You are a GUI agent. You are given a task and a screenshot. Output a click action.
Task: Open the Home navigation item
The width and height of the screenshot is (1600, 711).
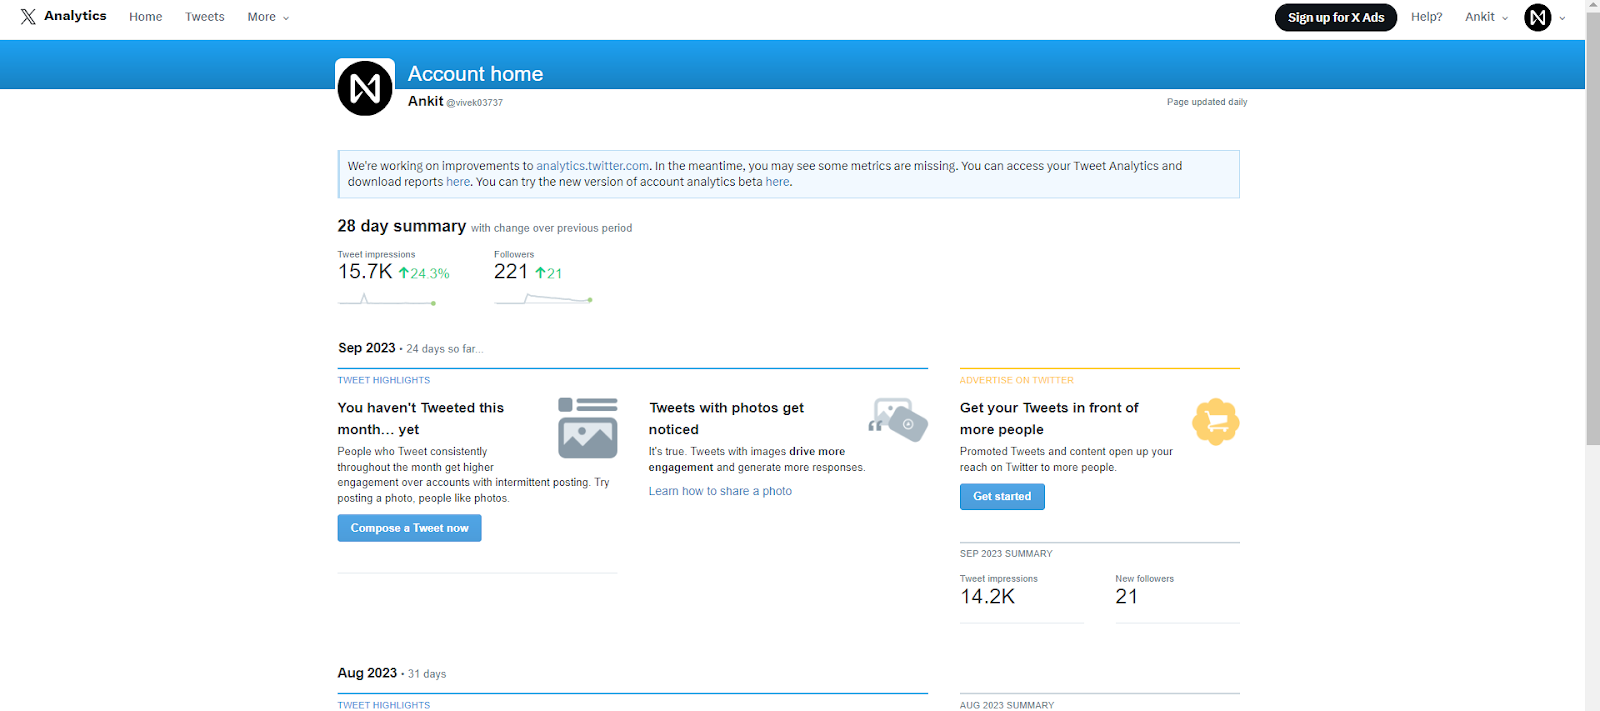pyautogui.click(x=145, y=17)
